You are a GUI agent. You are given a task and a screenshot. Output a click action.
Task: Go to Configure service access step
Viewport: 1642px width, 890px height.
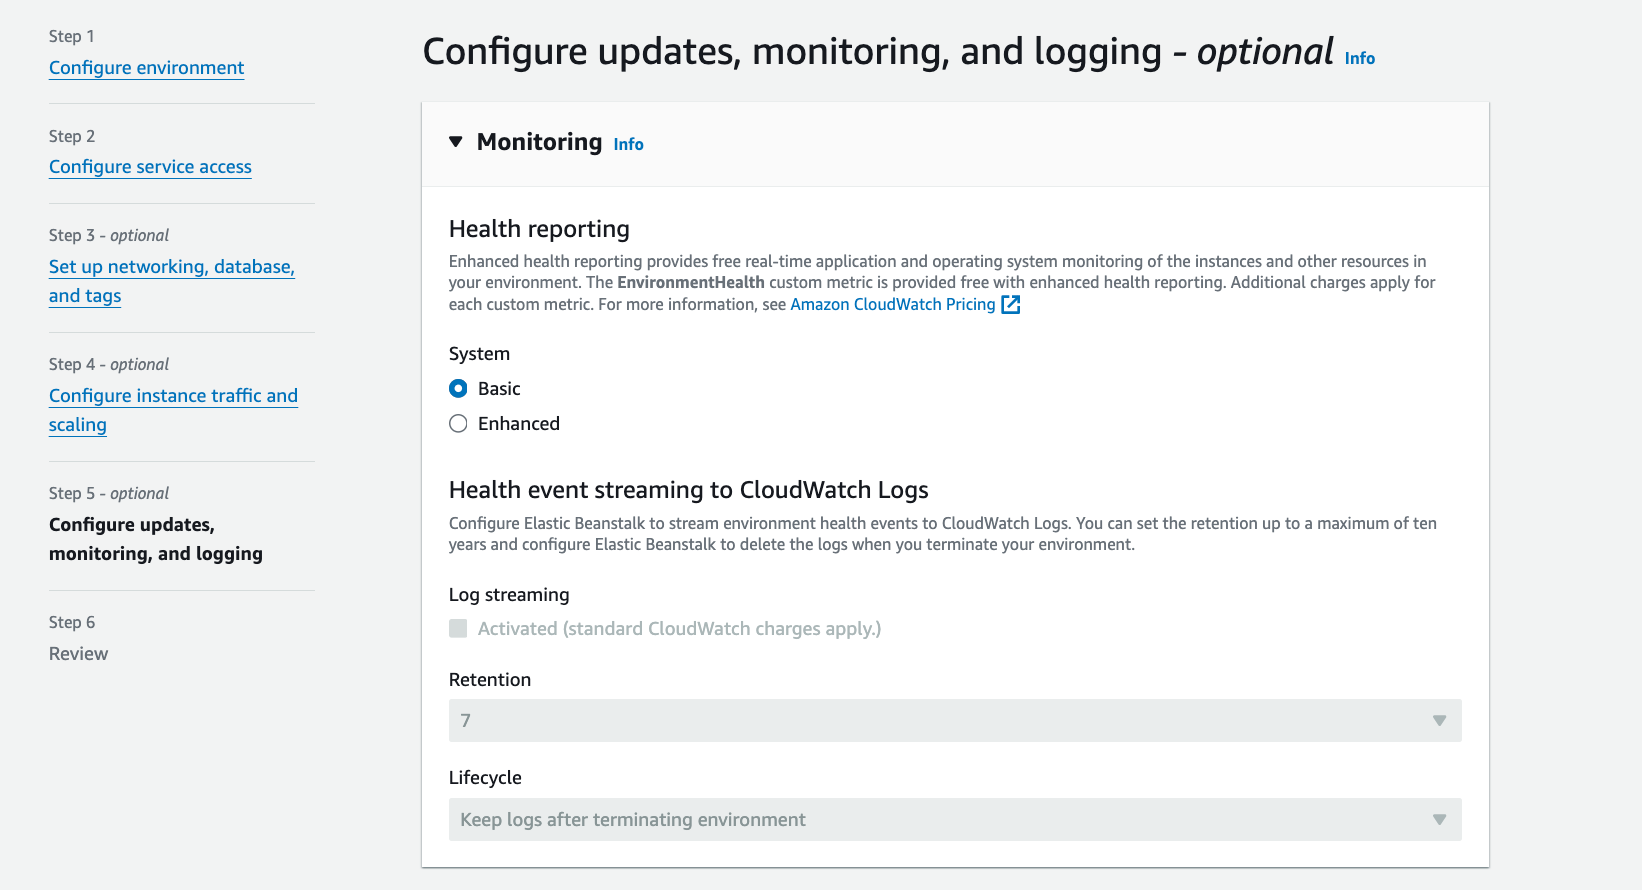coord(150,166)
